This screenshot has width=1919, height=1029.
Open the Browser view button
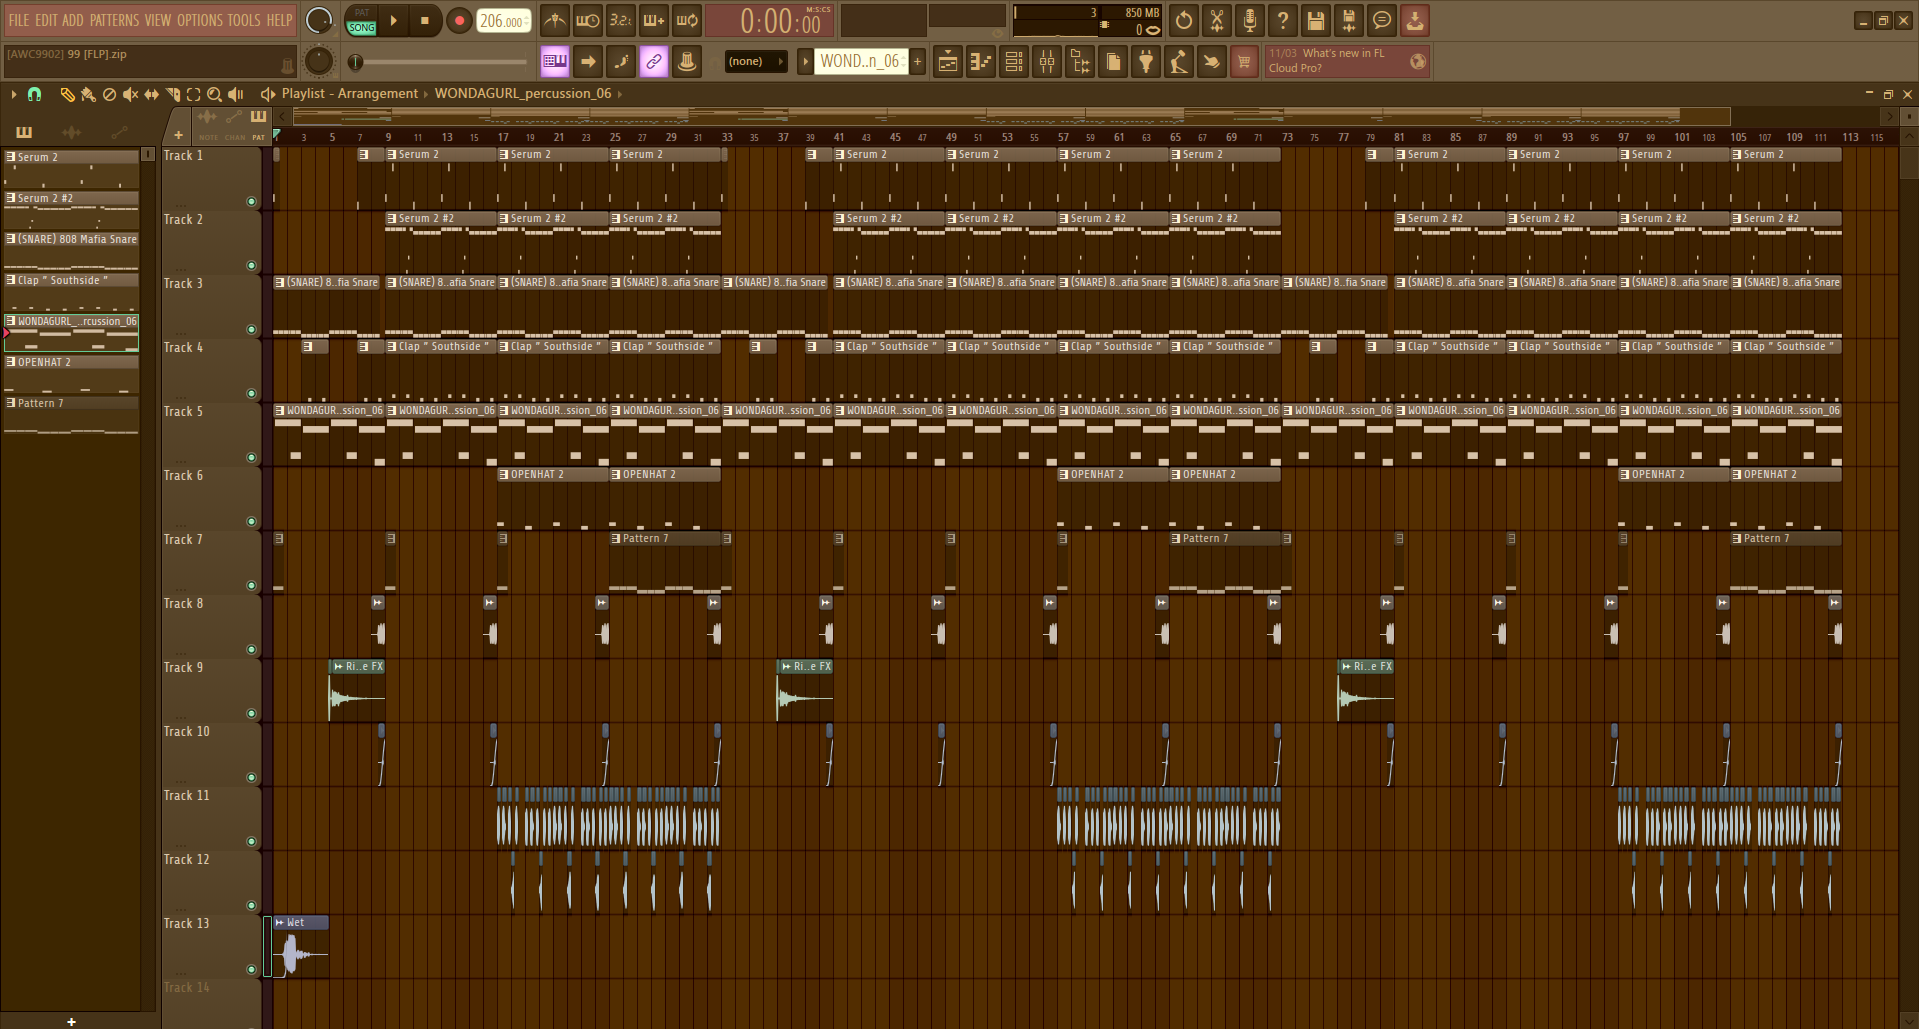[x=1080, y=62]
